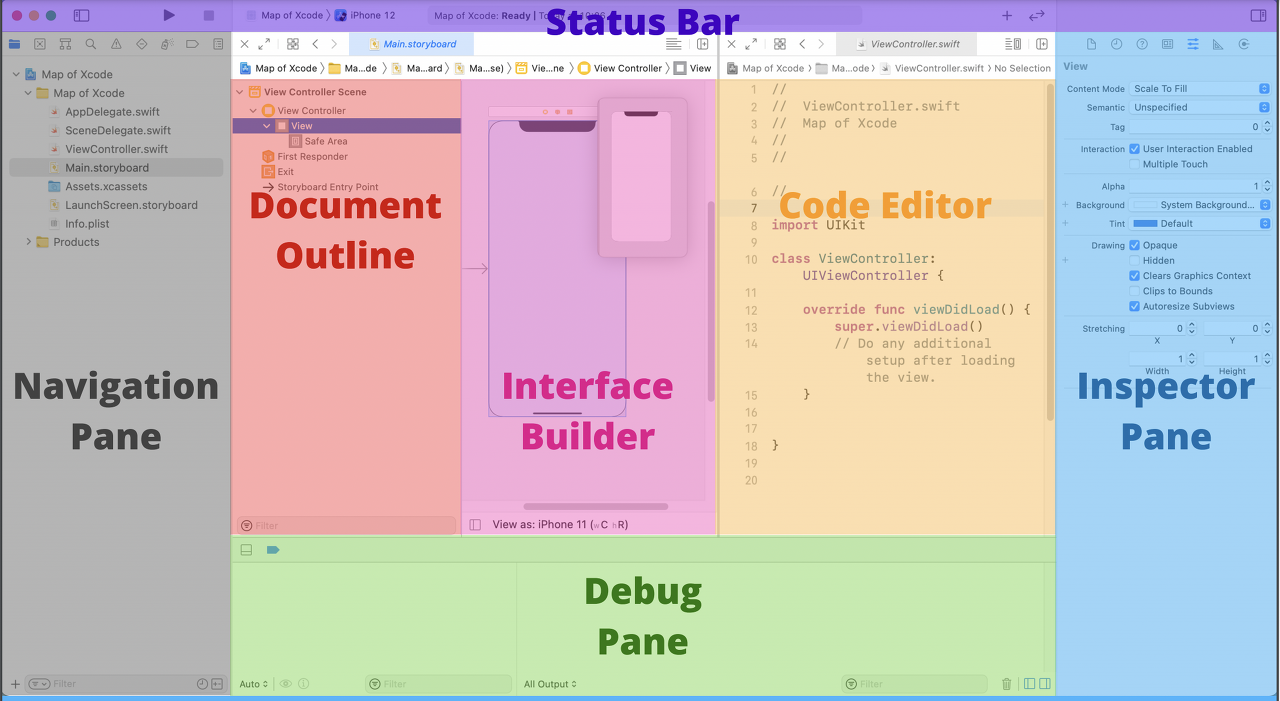
Task: Show the History inspector clock icon
Action: click(1116, 44)
